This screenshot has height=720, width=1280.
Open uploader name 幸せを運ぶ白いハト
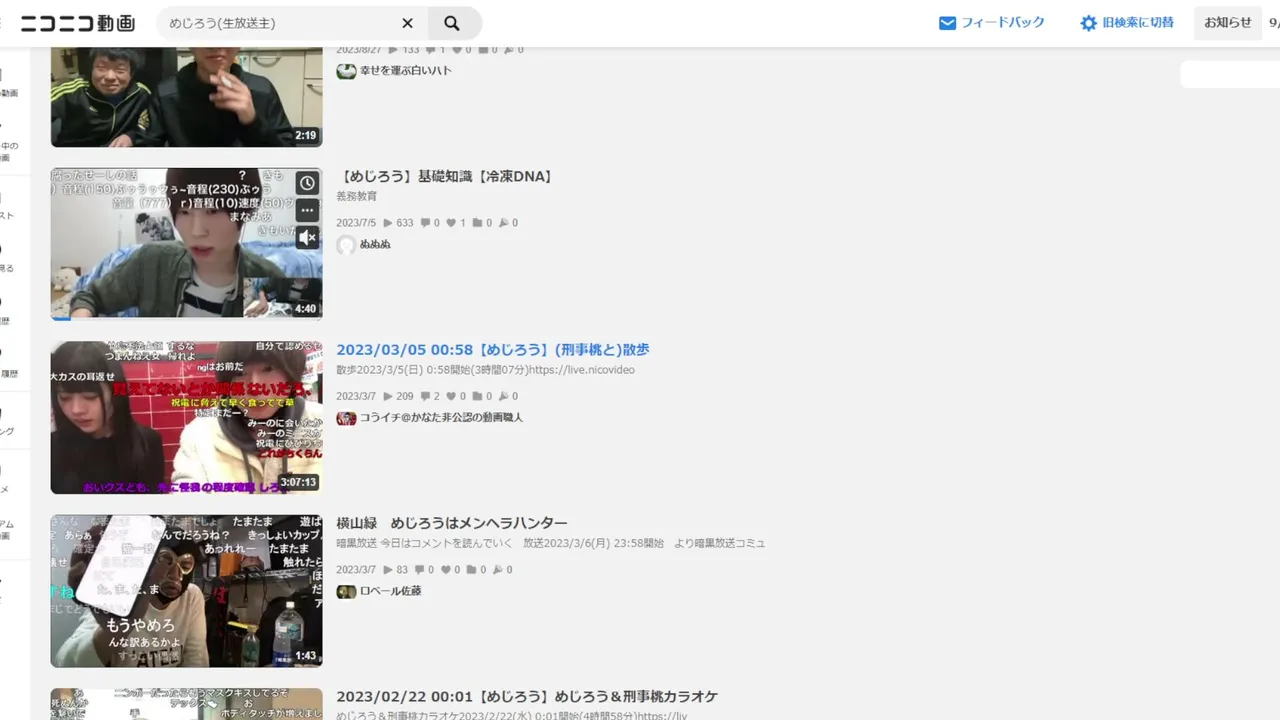click(x=406, y=71)
